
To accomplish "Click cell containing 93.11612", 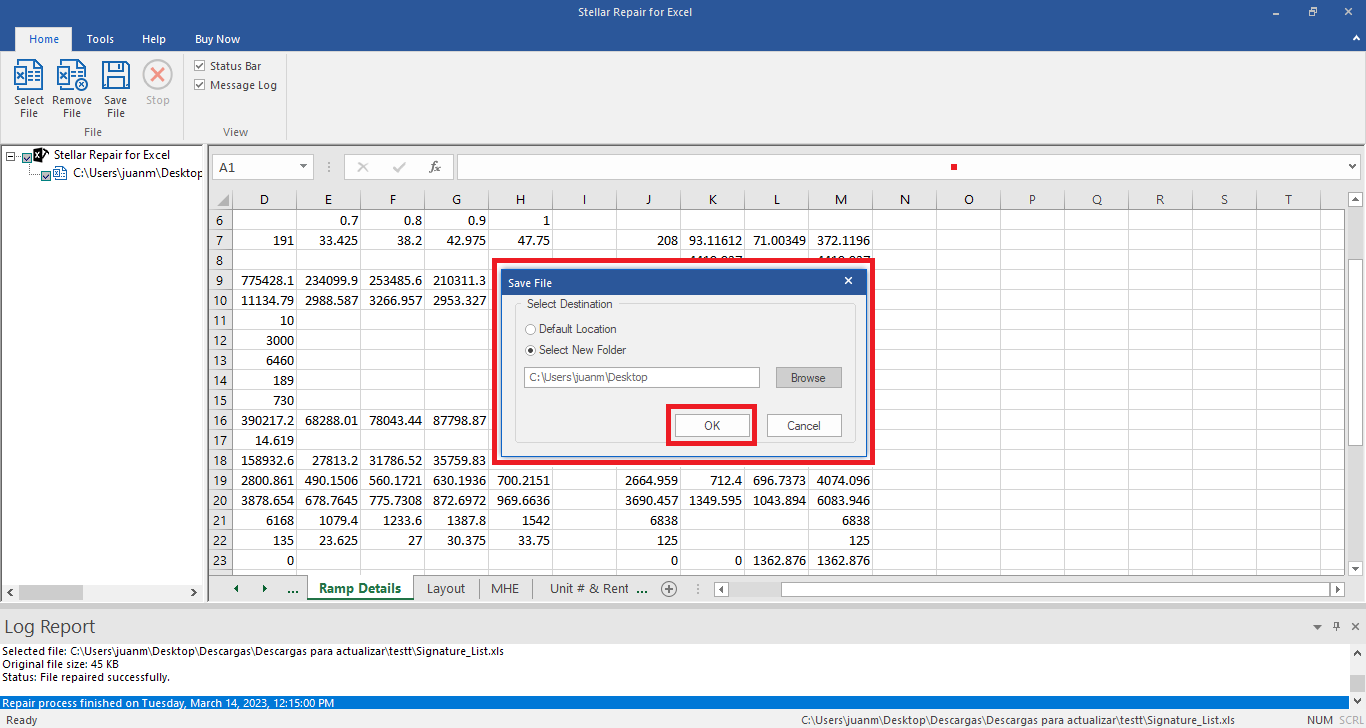I will tap(712, 240).
